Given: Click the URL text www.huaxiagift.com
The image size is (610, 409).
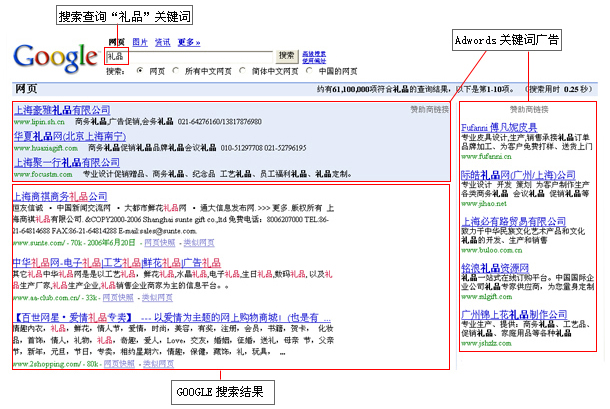Looking at the screenshot, I should [x=46, y=148].
